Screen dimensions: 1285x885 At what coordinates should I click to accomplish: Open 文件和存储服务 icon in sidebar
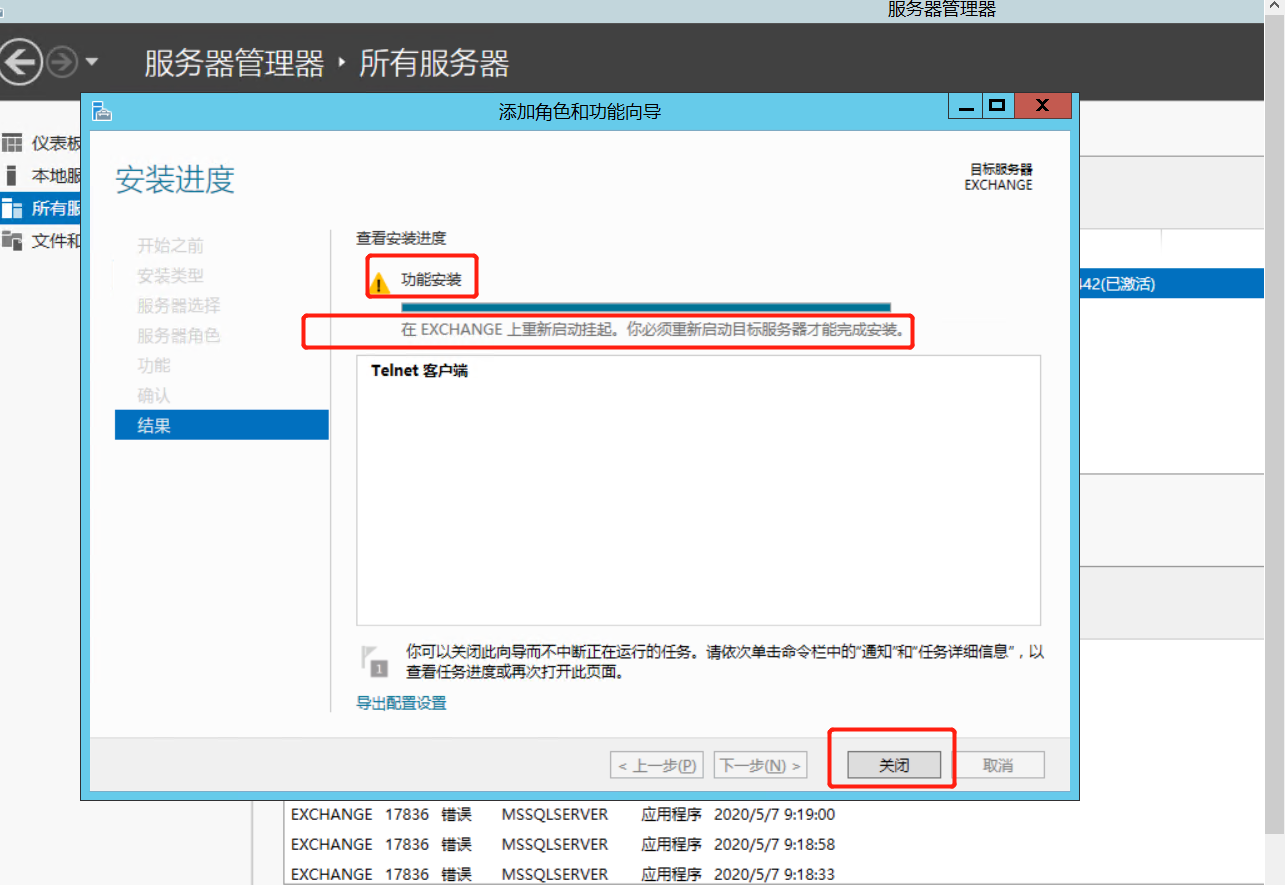click(x=12, y=241)
